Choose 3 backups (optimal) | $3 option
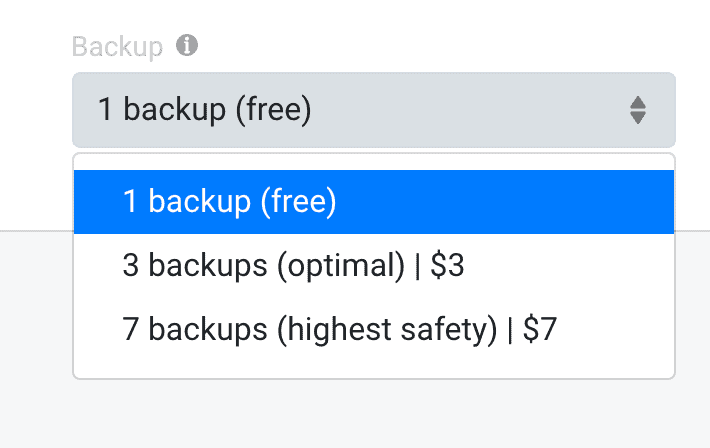The height and width of the screenshot is (448, 710). (374, 265)
